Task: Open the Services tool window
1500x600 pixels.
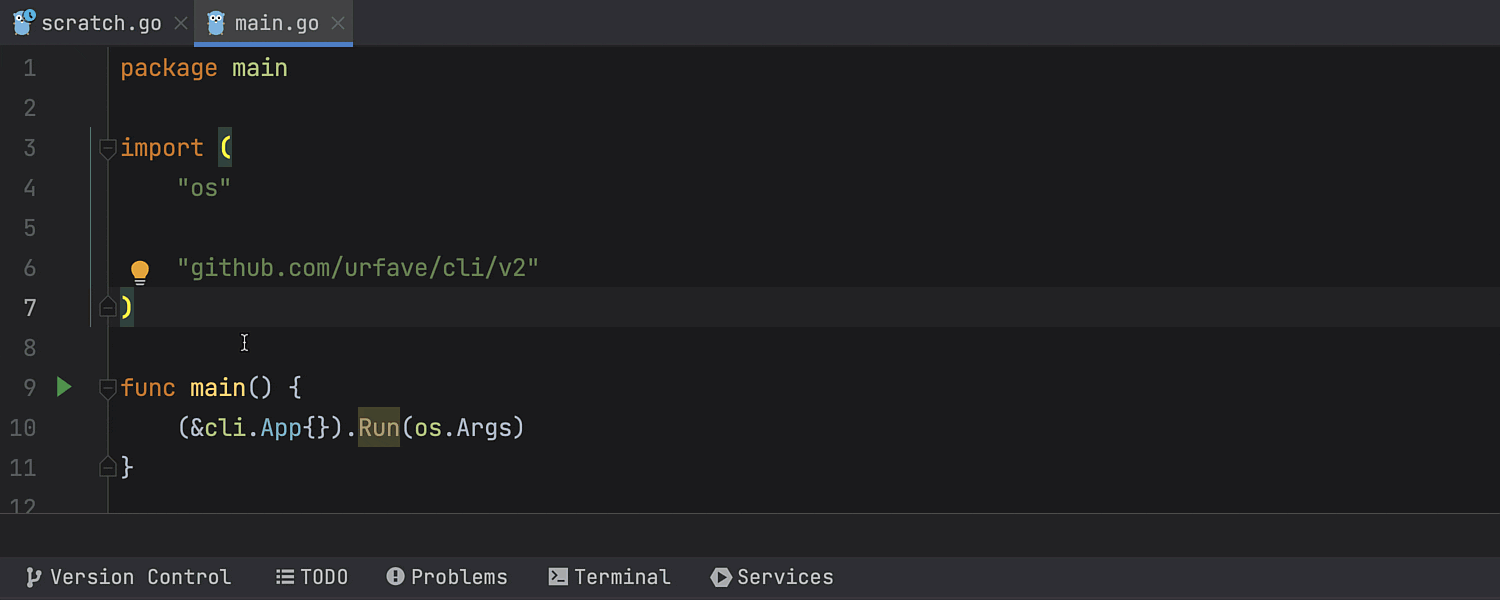Action: tap(772, 577)
